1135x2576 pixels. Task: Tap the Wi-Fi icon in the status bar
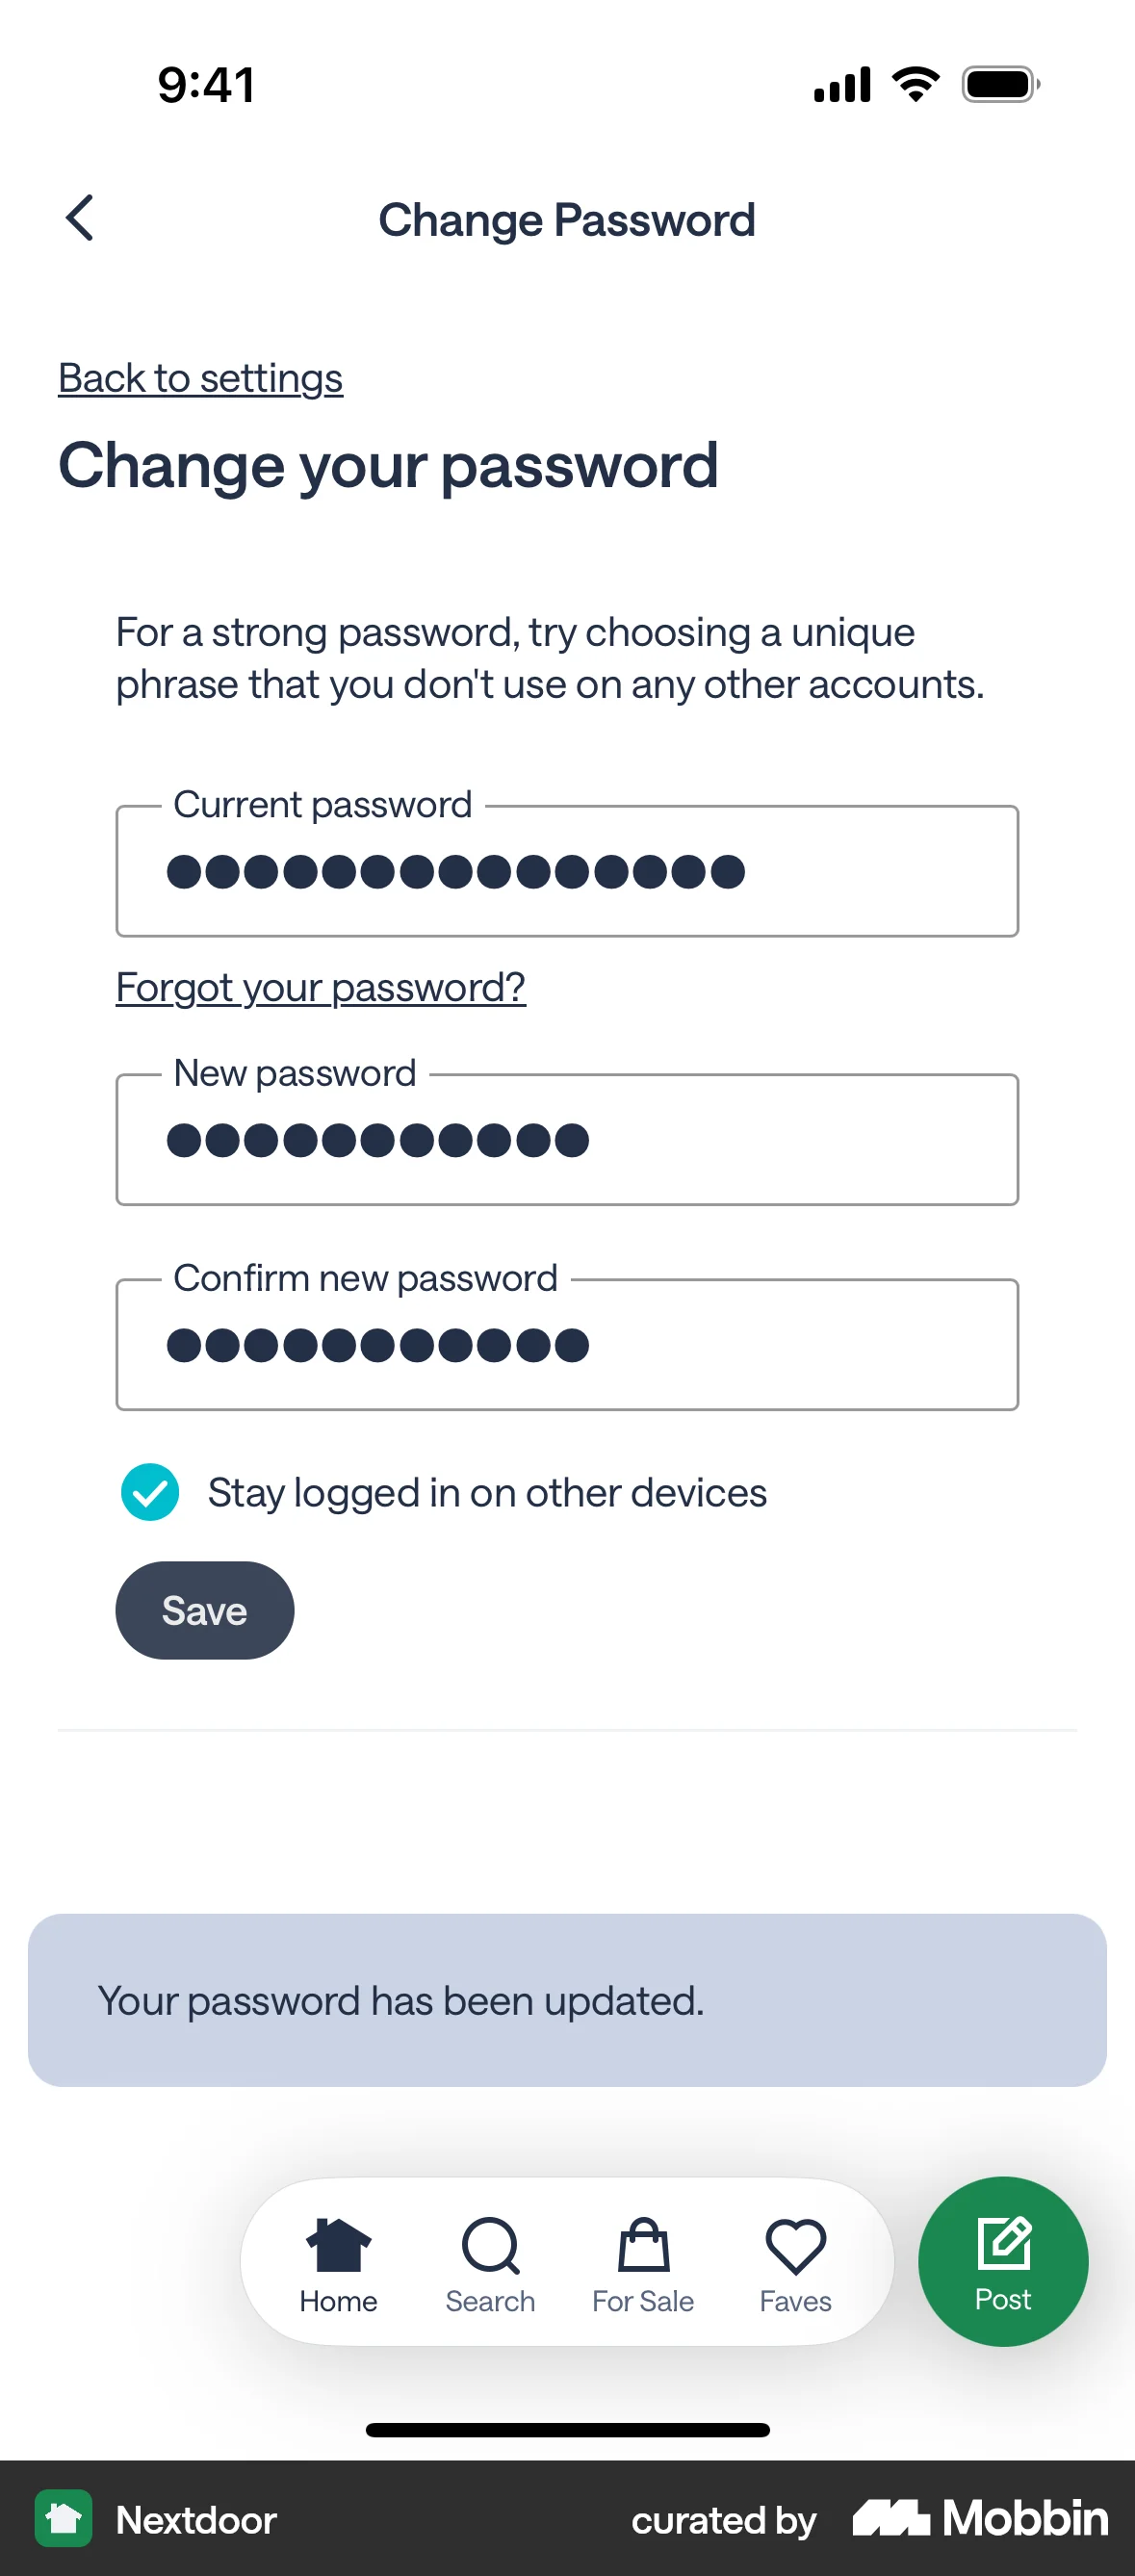point(913,84)
